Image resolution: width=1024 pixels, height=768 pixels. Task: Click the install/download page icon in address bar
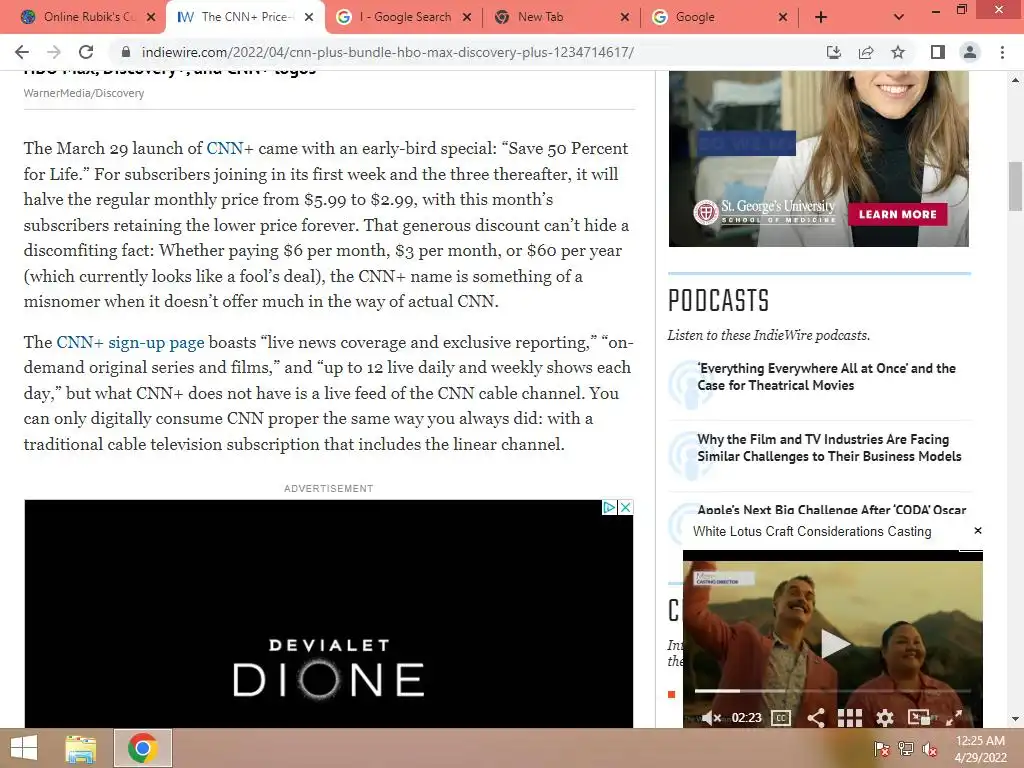click(834, 52)
